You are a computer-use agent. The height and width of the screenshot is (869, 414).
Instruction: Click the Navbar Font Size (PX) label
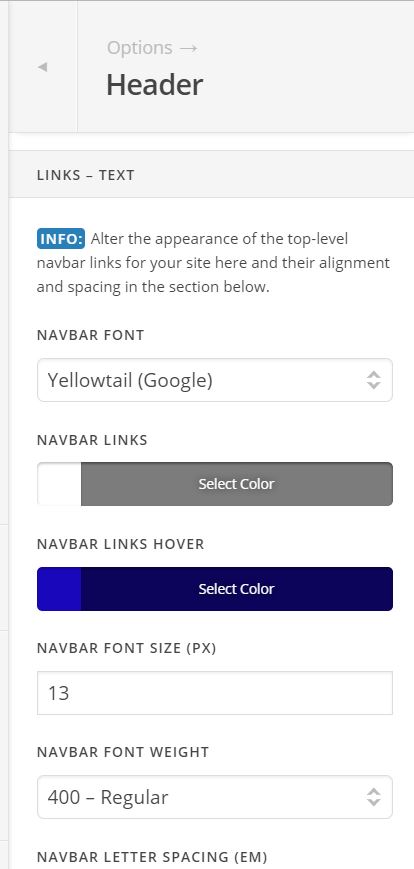click(127, 648)
